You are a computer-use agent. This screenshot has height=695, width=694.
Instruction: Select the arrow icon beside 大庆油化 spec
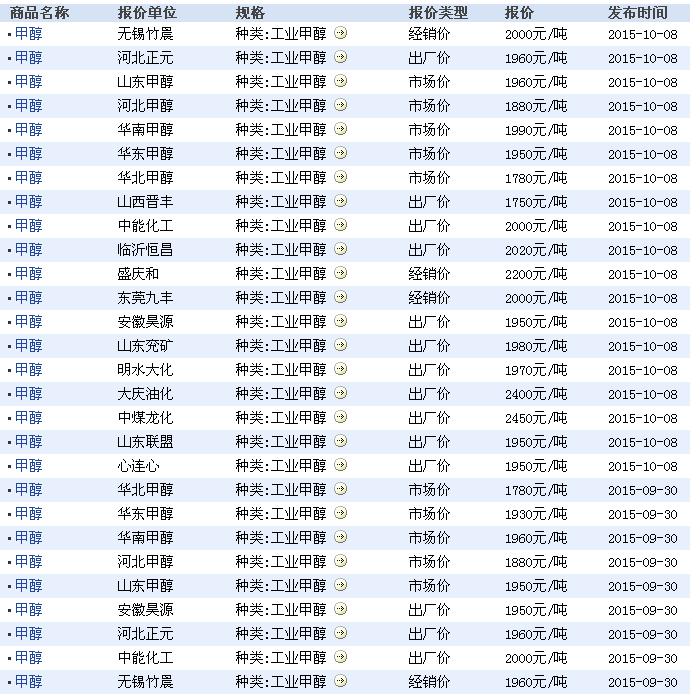click(340, 393)
